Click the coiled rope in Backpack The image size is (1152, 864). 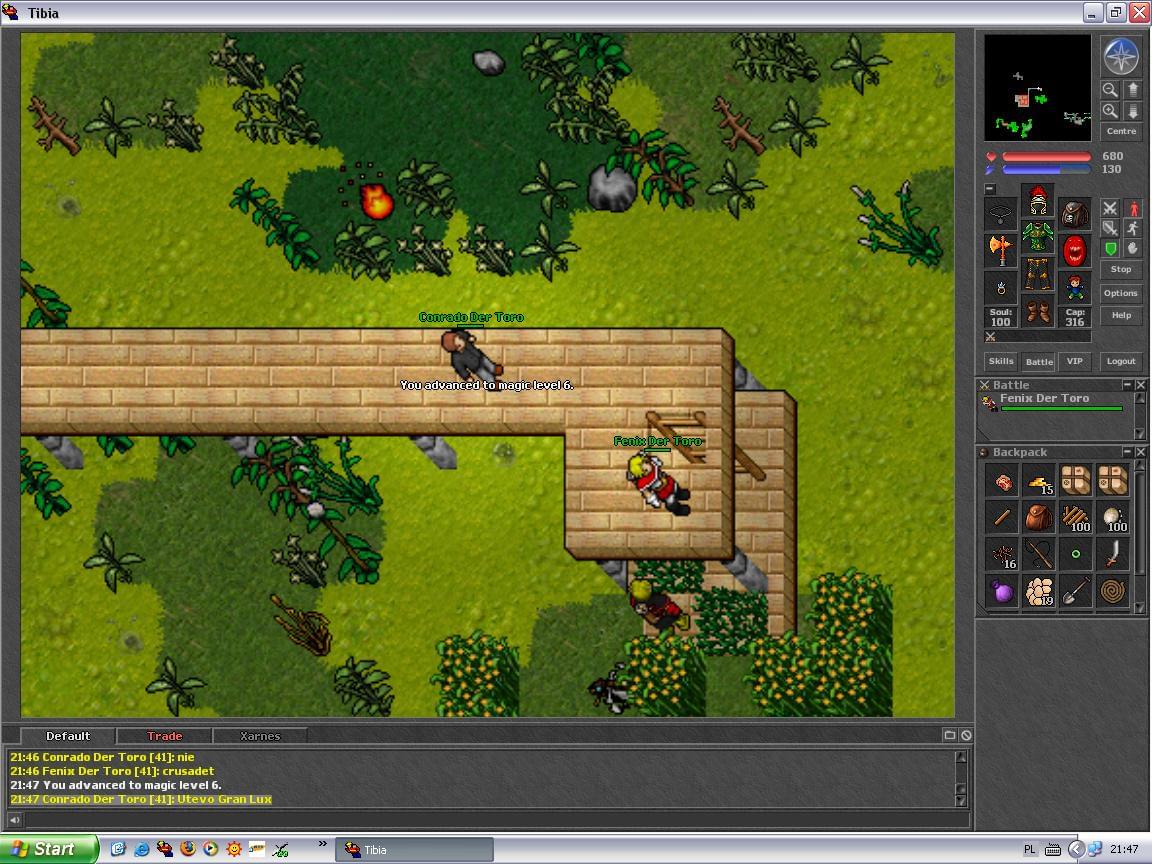pyautogui.click(x=1112, y=591)
